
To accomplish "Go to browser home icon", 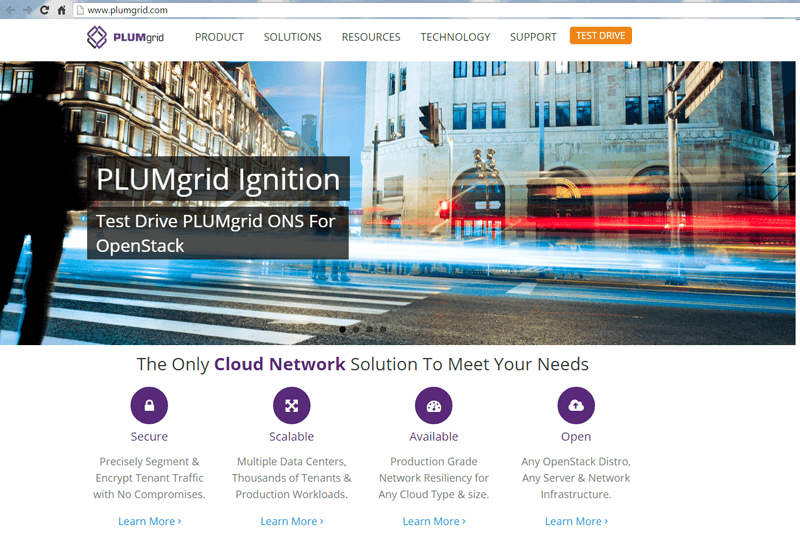I will pos(61,10).
